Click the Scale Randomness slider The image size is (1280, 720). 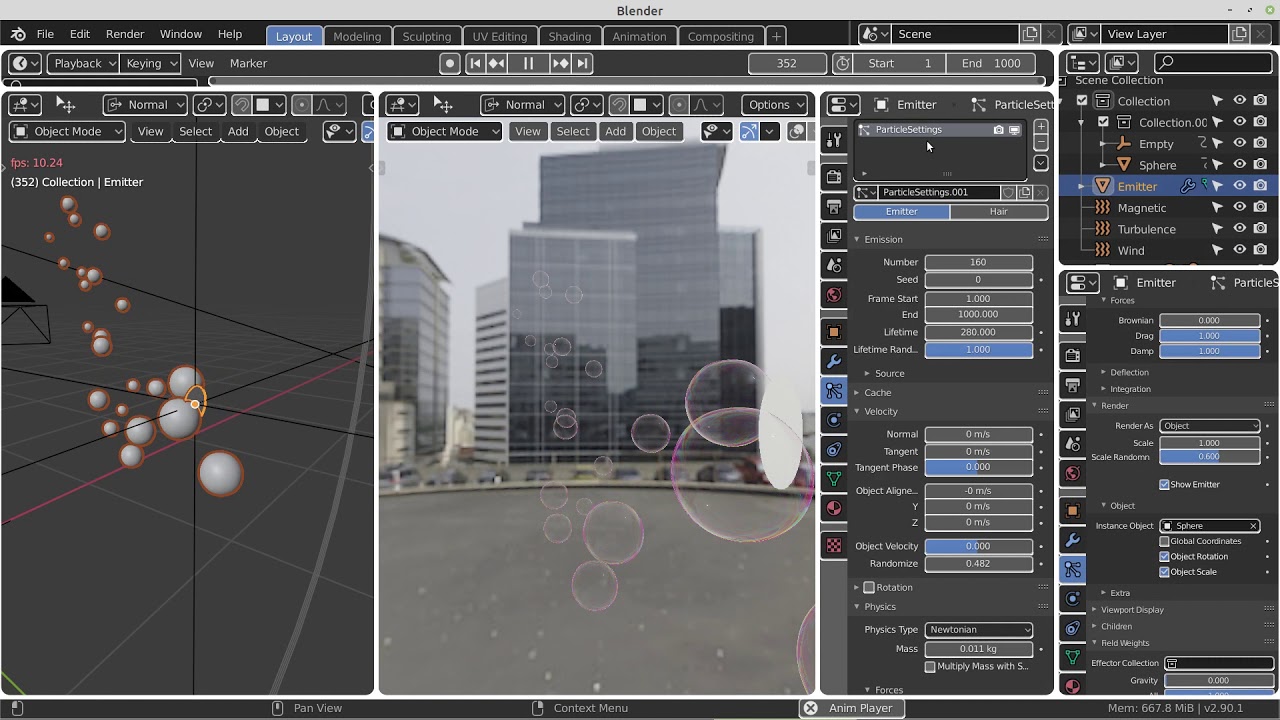tap(1209, 457)
